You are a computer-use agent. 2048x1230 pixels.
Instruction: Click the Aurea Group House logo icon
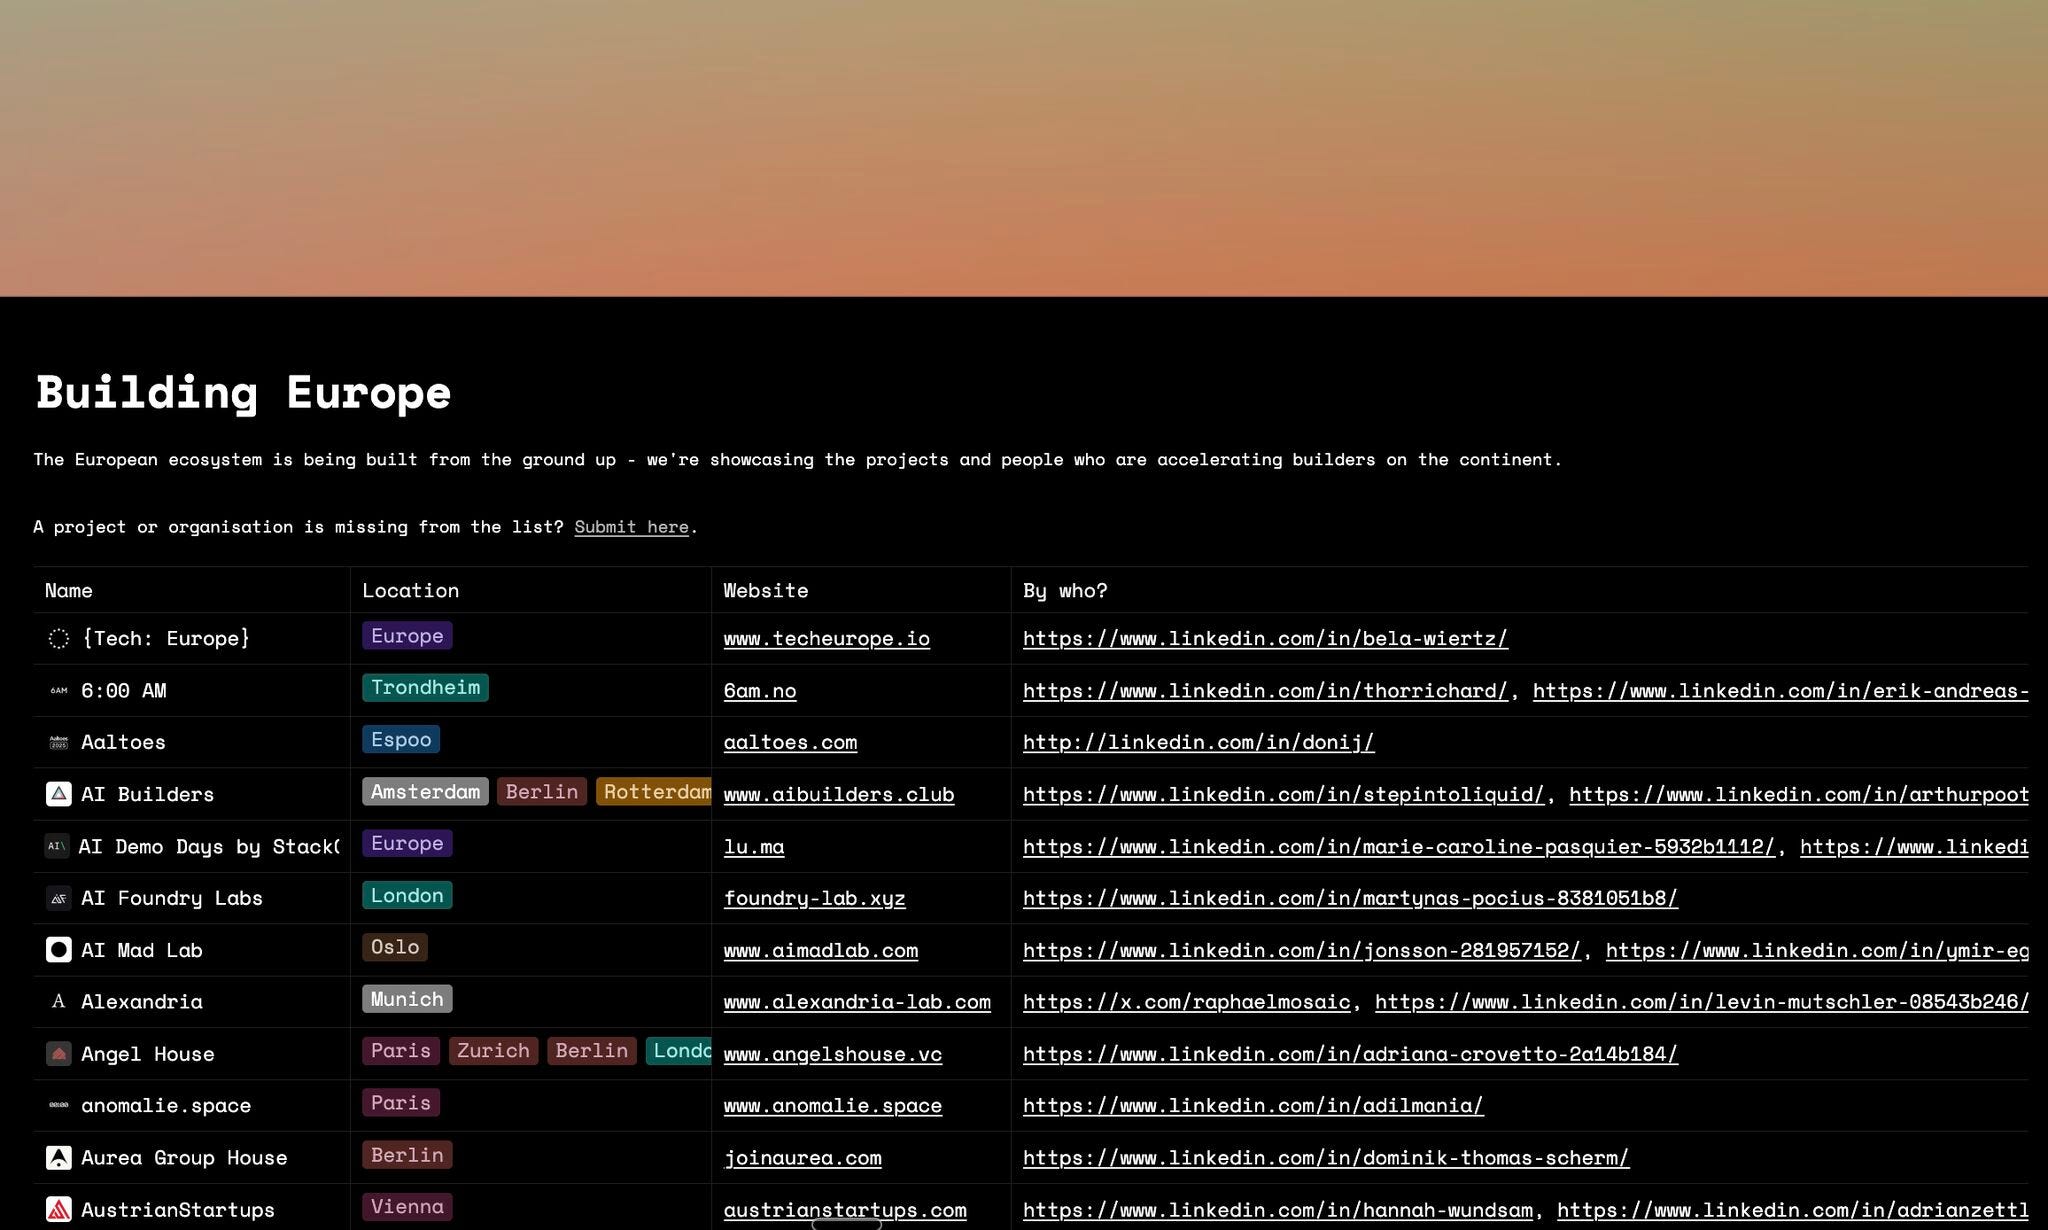click(59, 1158)
